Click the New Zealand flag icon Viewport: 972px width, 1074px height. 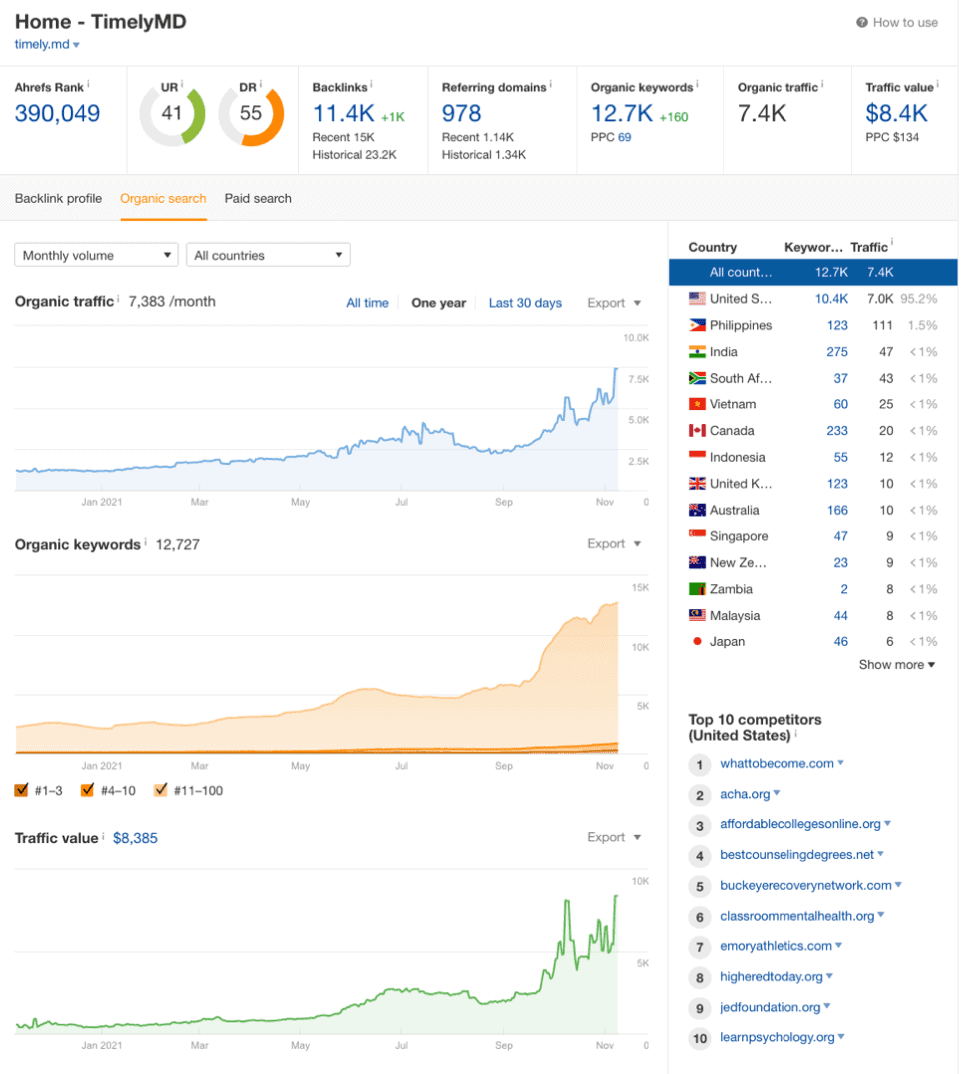697,562
